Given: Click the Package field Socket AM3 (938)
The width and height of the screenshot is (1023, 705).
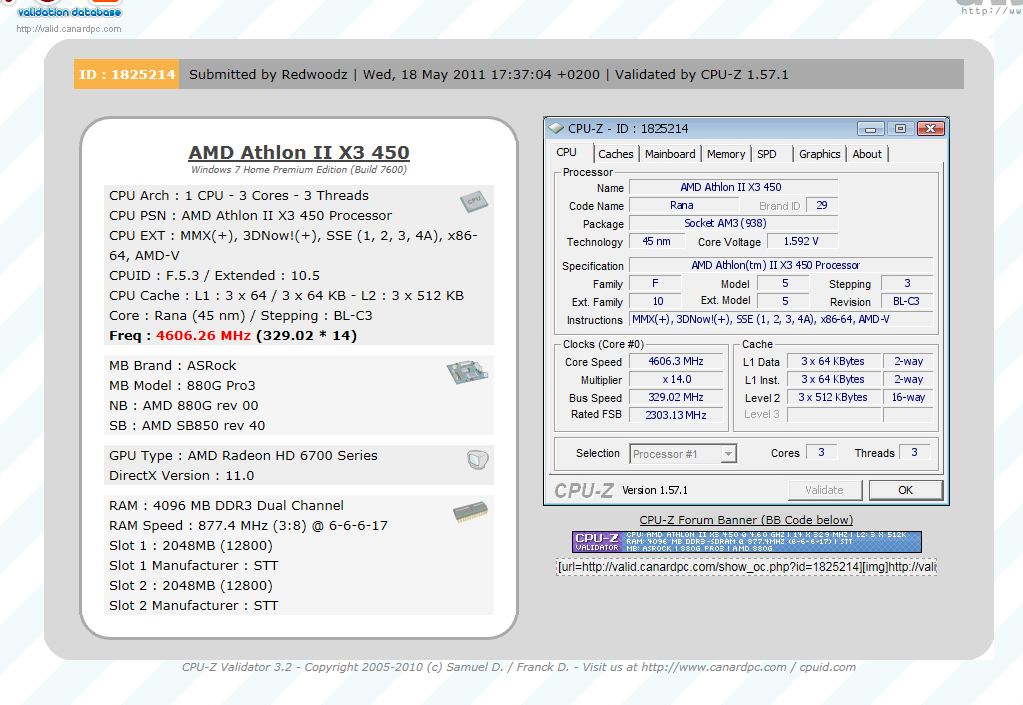Looking at the screenshot, I should pyautogui.click(x=733, y=223).
